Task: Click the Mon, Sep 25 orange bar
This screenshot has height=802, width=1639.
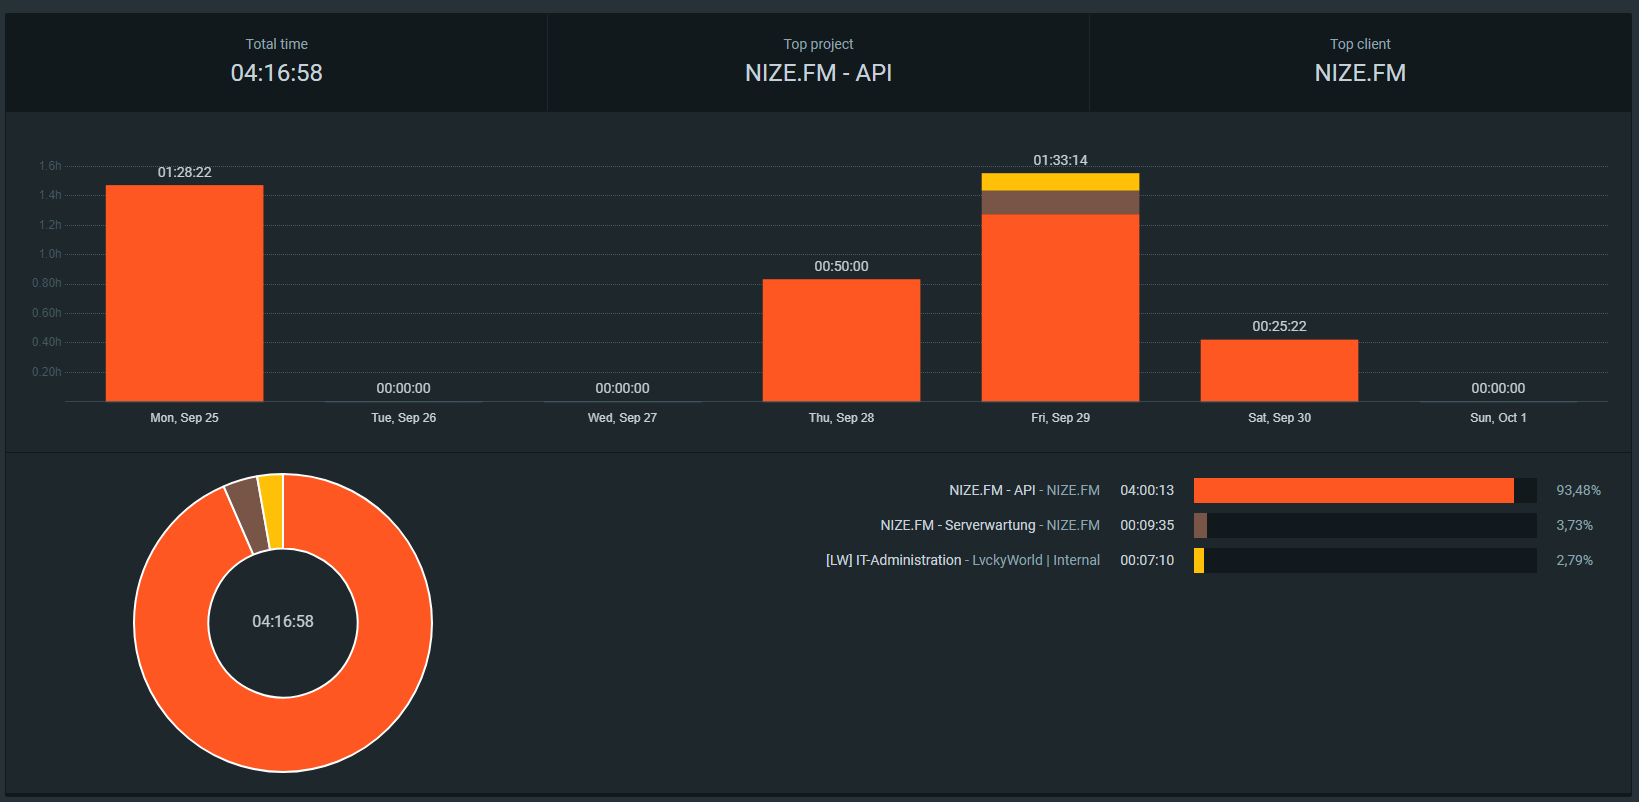Action: pos(184,293)
